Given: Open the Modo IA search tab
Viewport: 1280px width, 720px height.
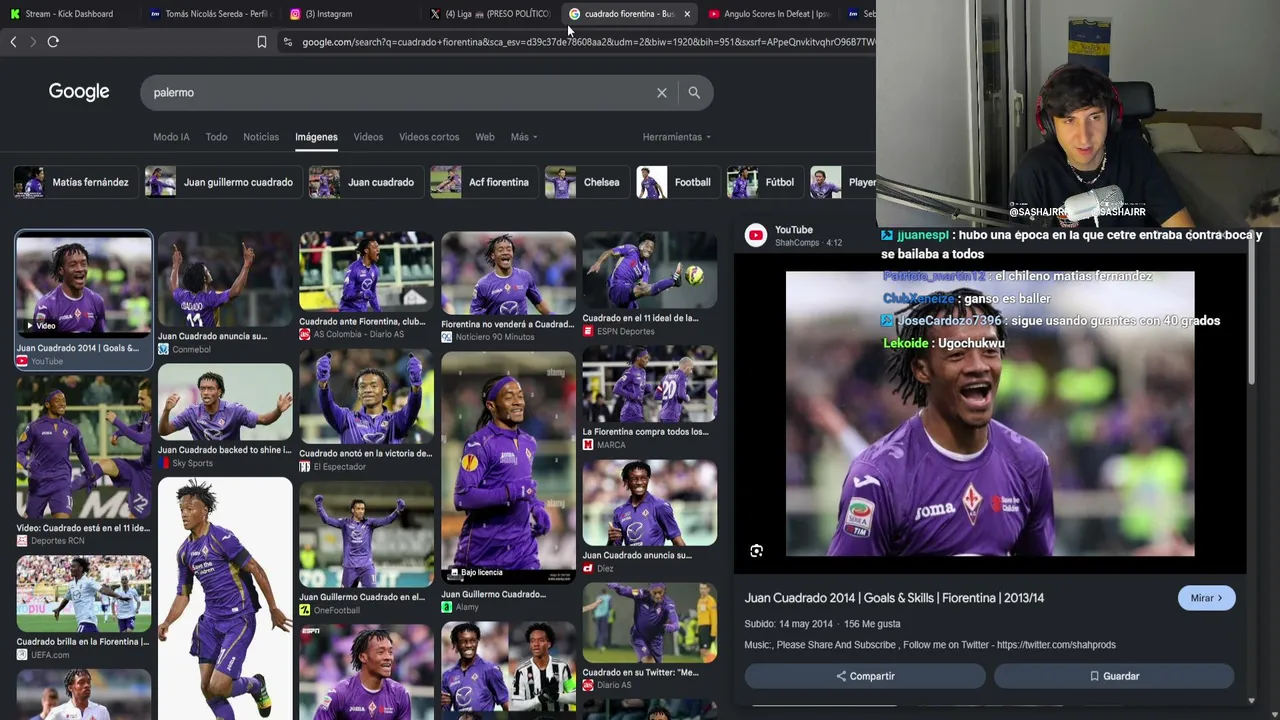Looking at the screenshot, I should pyautogui.click(x=171, y=137).
